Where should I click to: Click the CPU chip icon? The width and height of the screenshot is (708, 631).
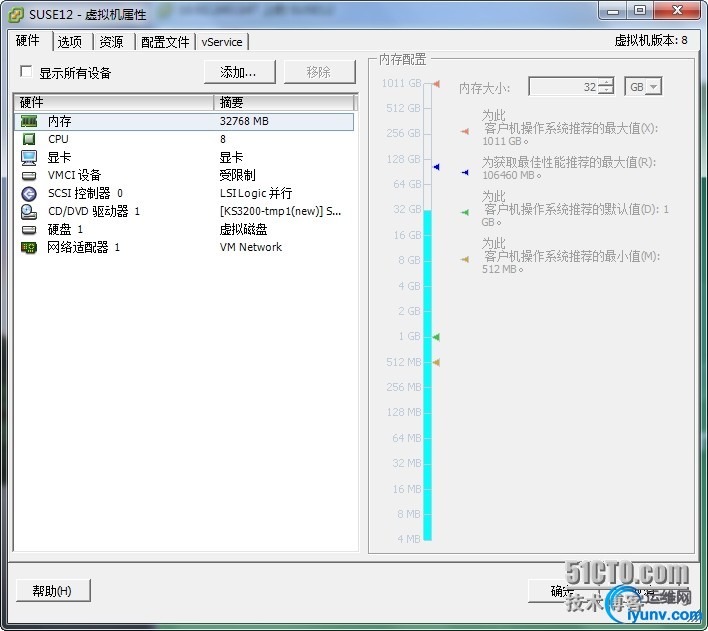coord(29,139)
